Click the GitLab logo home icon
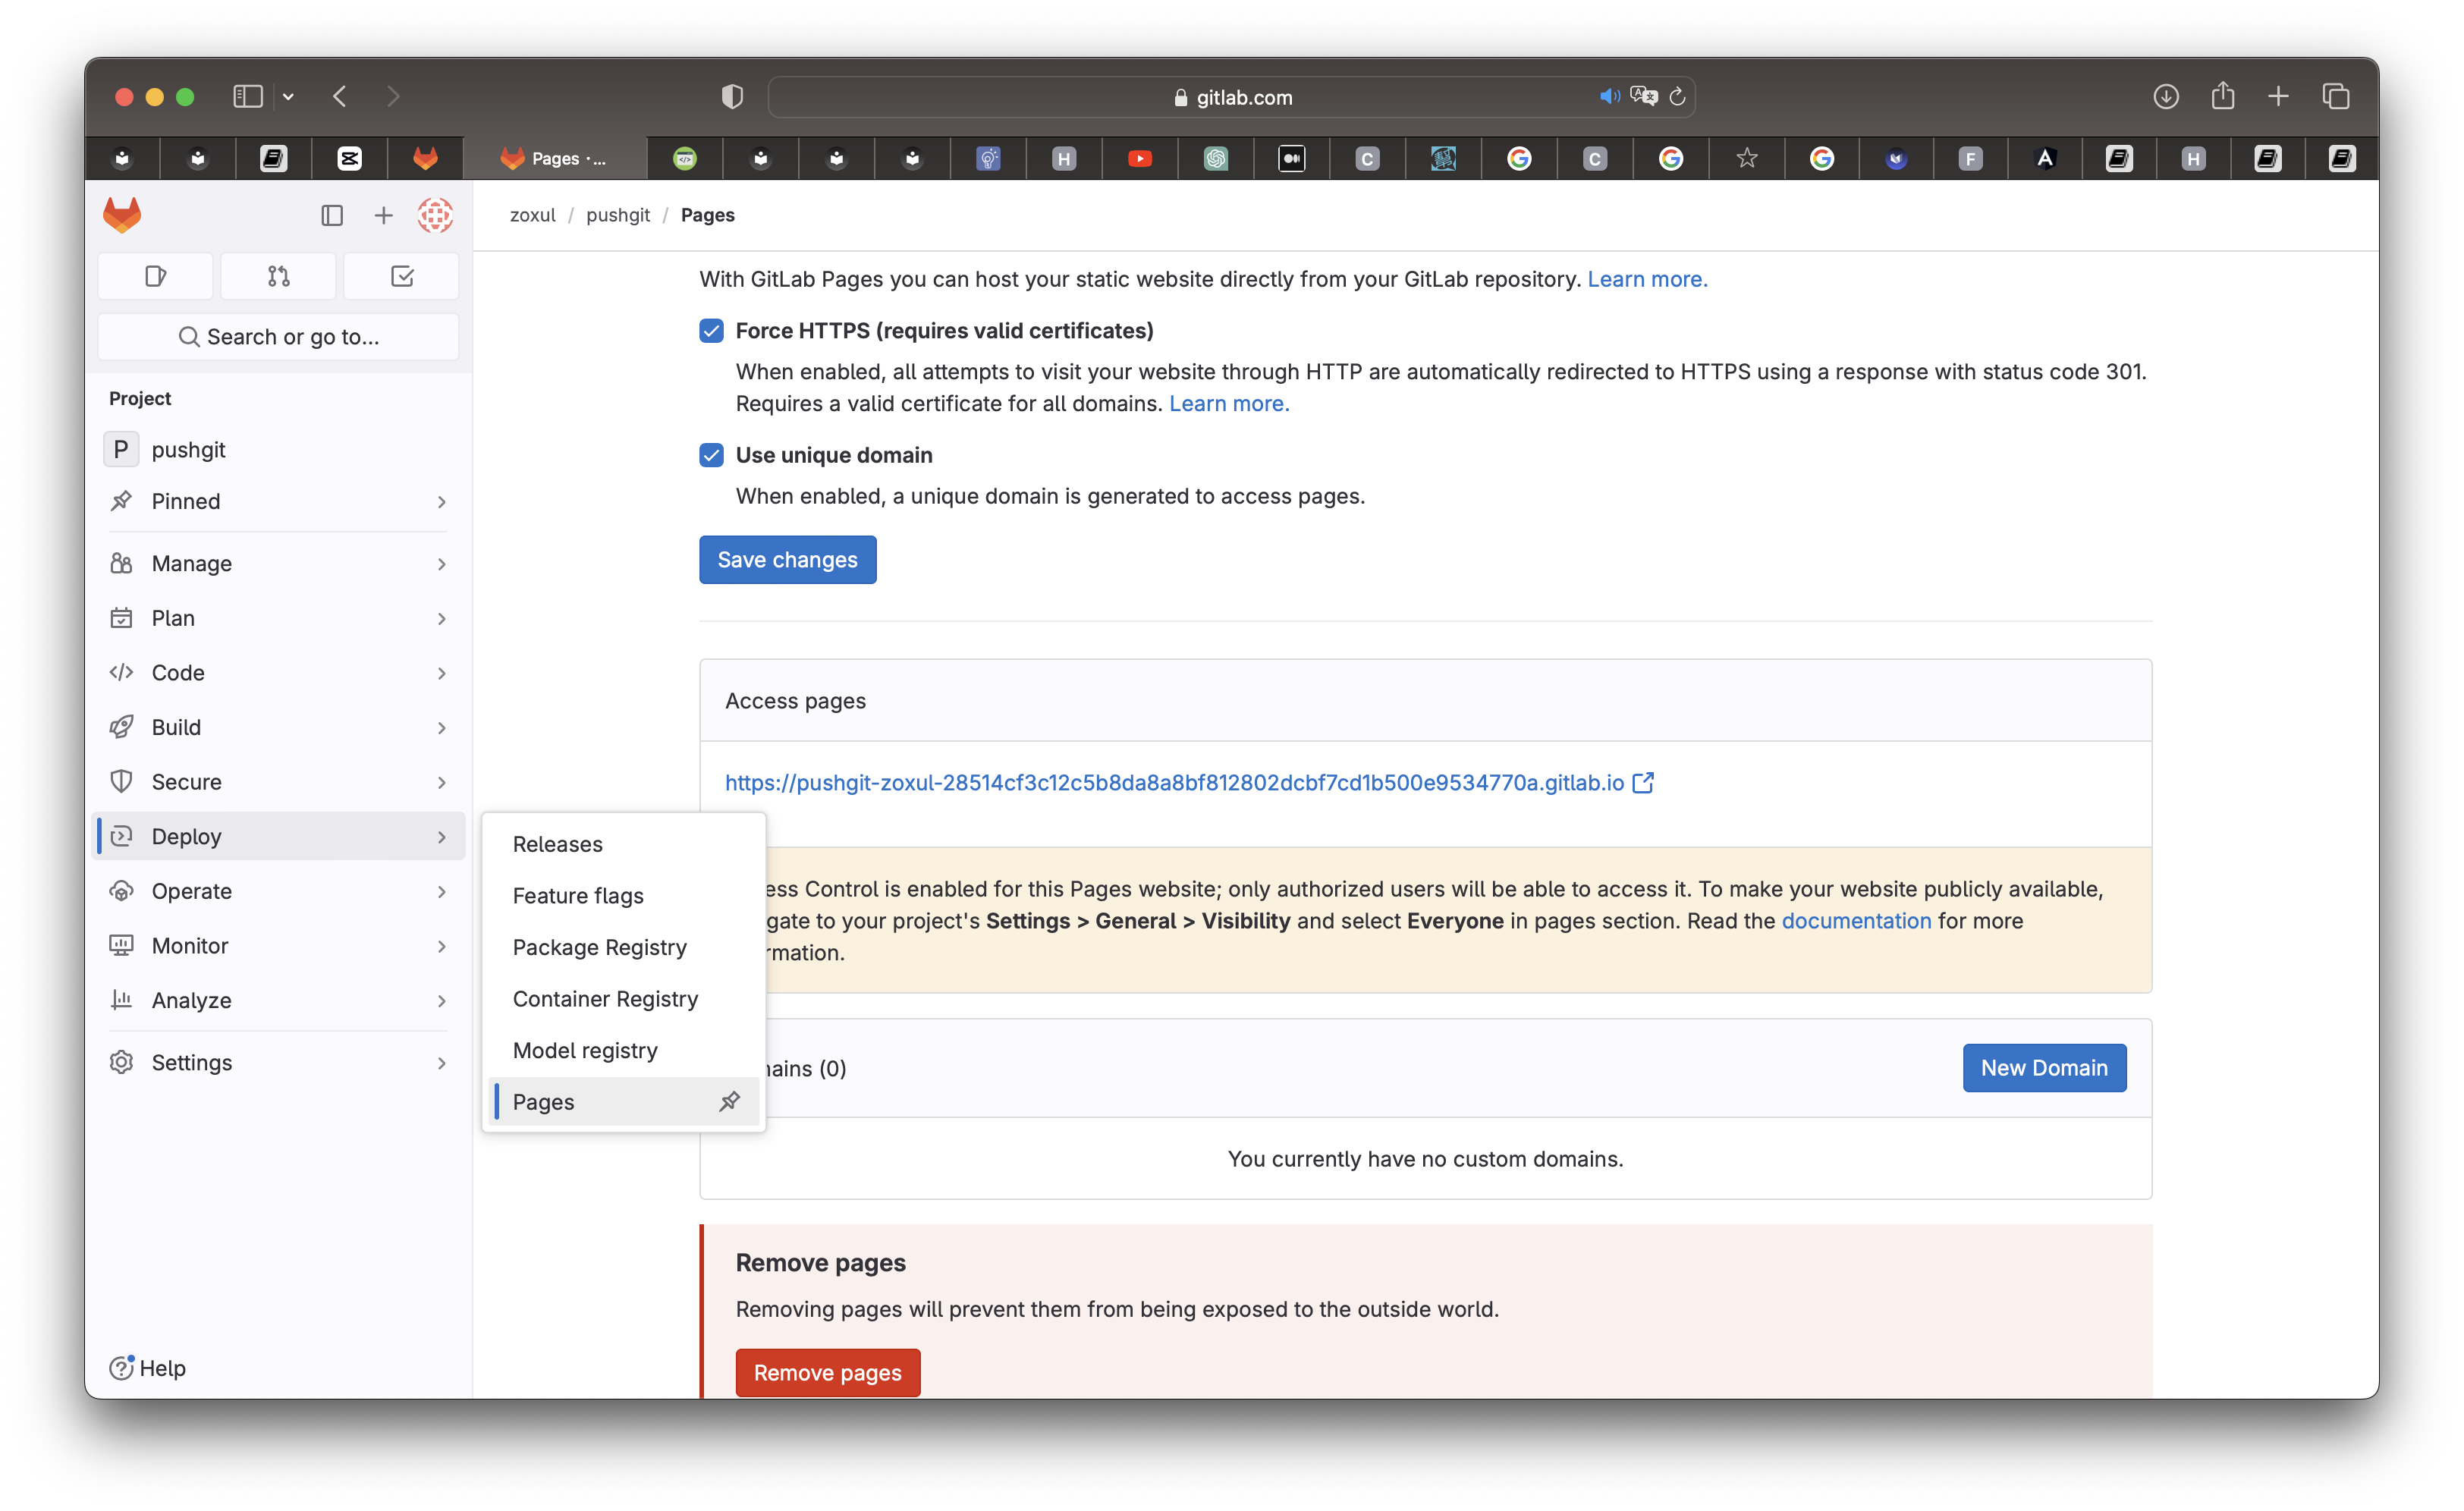 (x=122, y=215)
